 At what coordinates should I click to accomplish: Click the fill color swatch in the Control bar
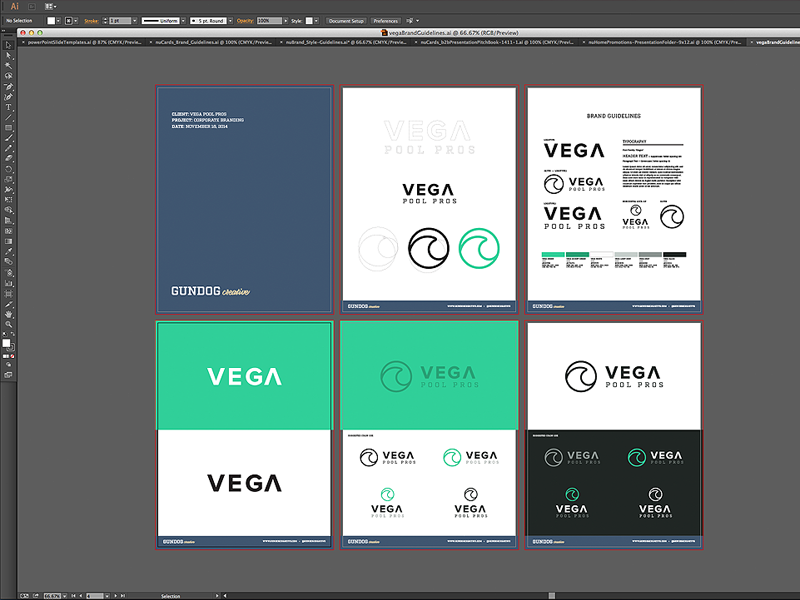point(50,20)
